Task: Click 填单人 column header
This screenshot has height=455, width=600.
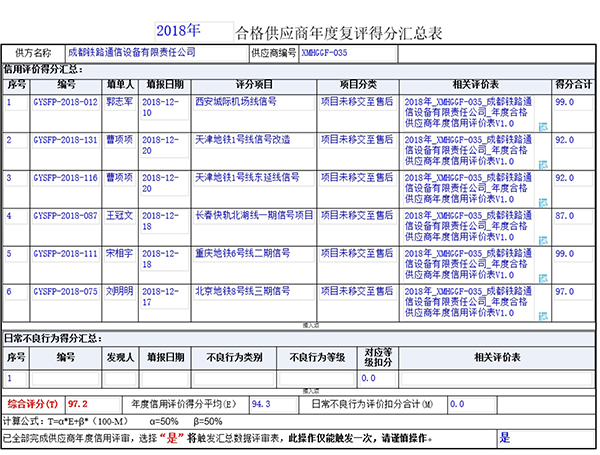Action: pos(120,85)
